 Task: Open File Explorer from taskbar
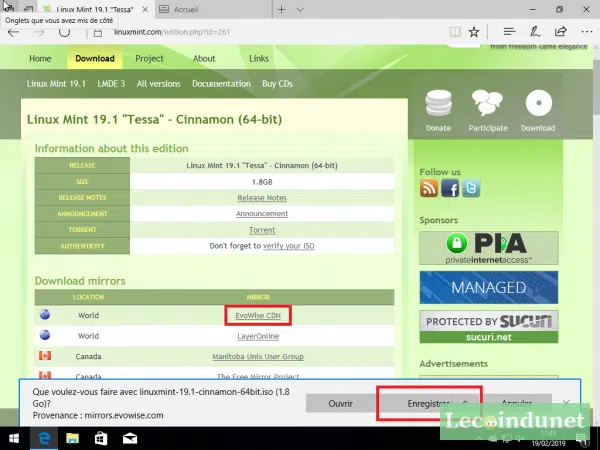[72, 439]
